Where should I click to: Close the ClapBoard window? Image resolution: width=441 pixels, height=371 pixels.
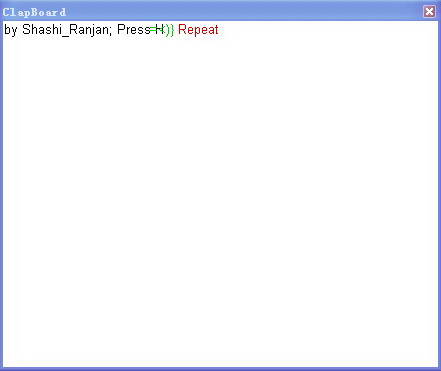click(x=429, y=12)
